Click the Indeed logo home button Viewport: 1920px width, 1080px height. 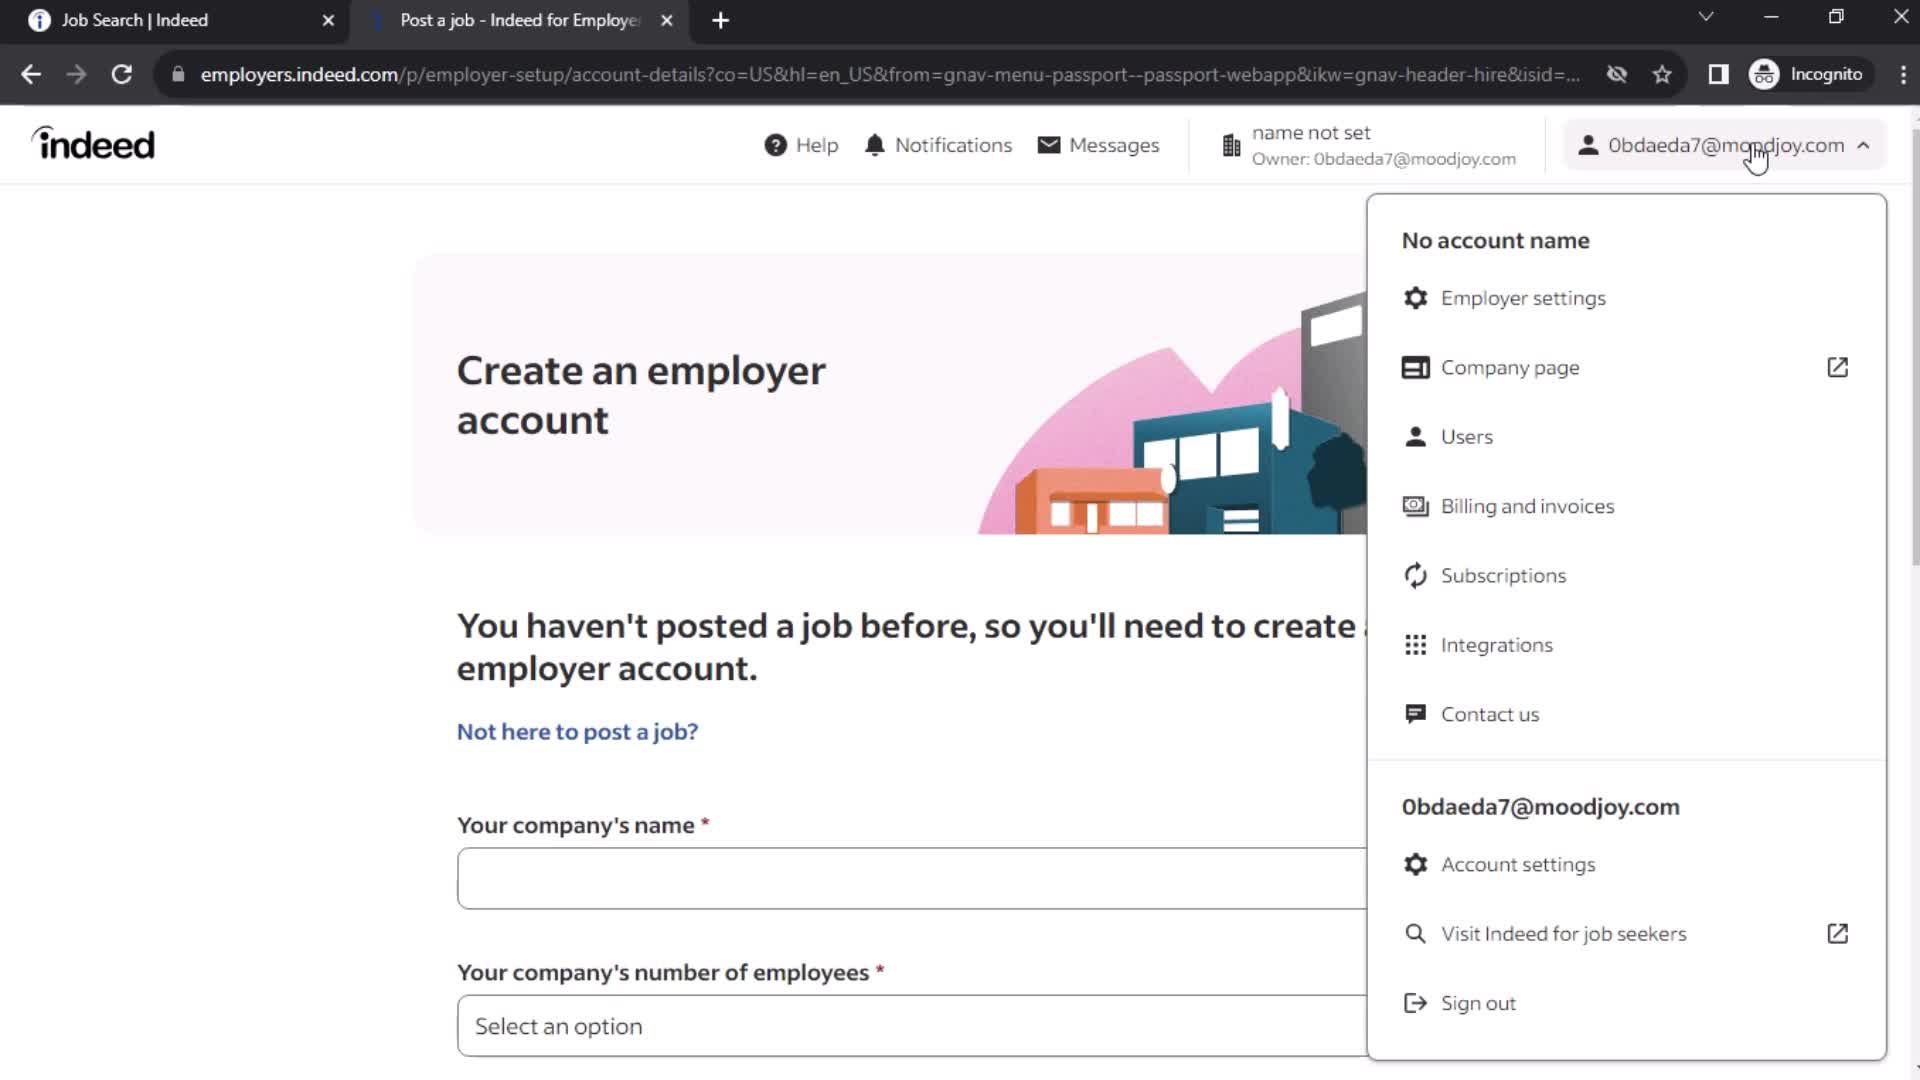click(x=92, y=144)
